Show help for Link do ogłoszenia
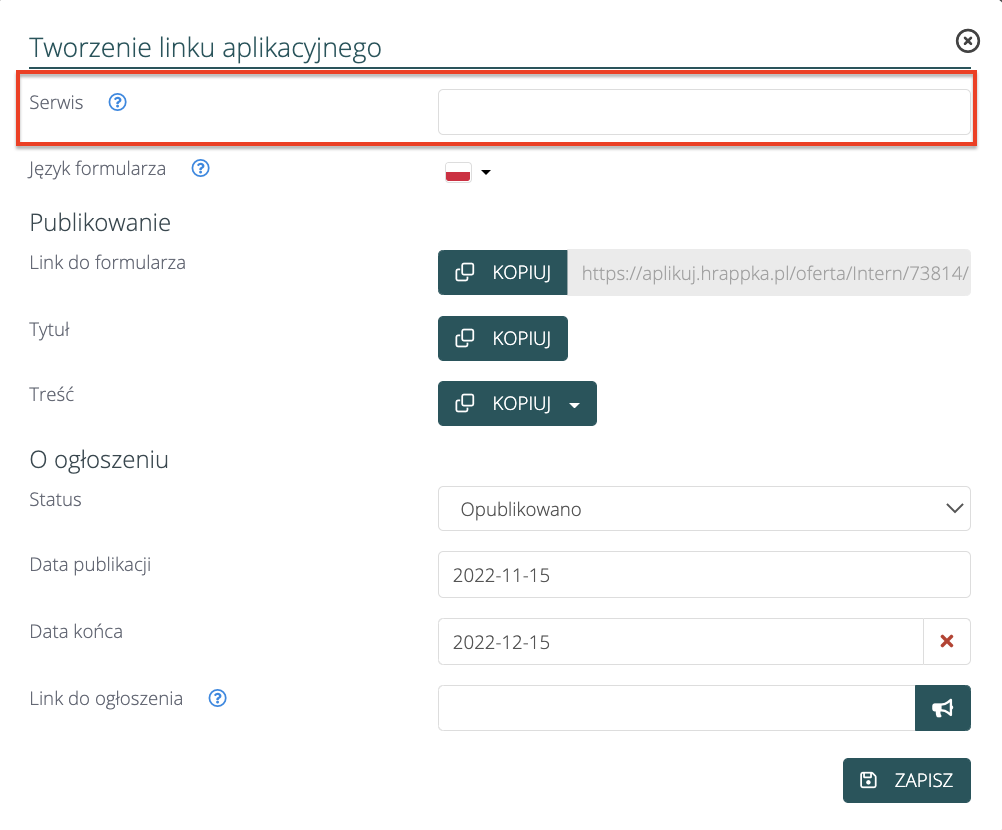Screen dimensions: 1002x830 (x=218, y=698)
